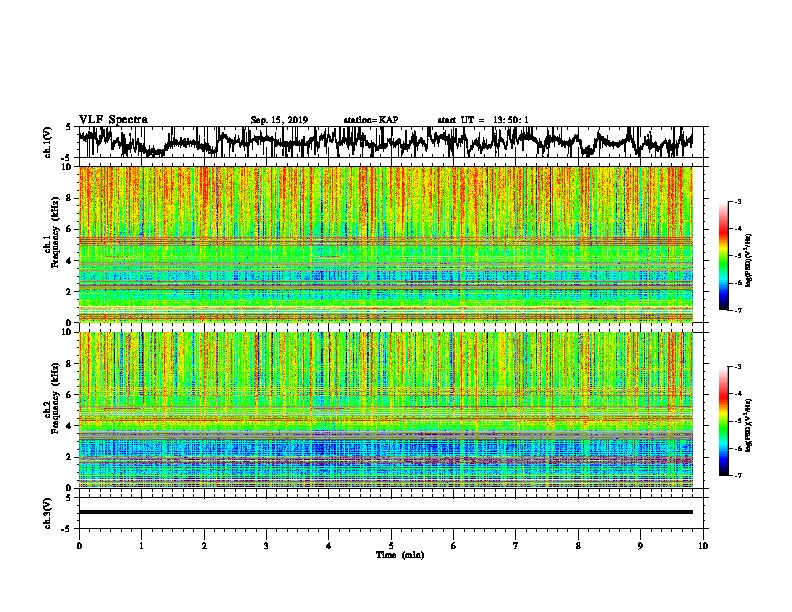The width and height of the screenshot is (792, 612).
Task: Click the ch.2 color scale bar
Action: 724,421
